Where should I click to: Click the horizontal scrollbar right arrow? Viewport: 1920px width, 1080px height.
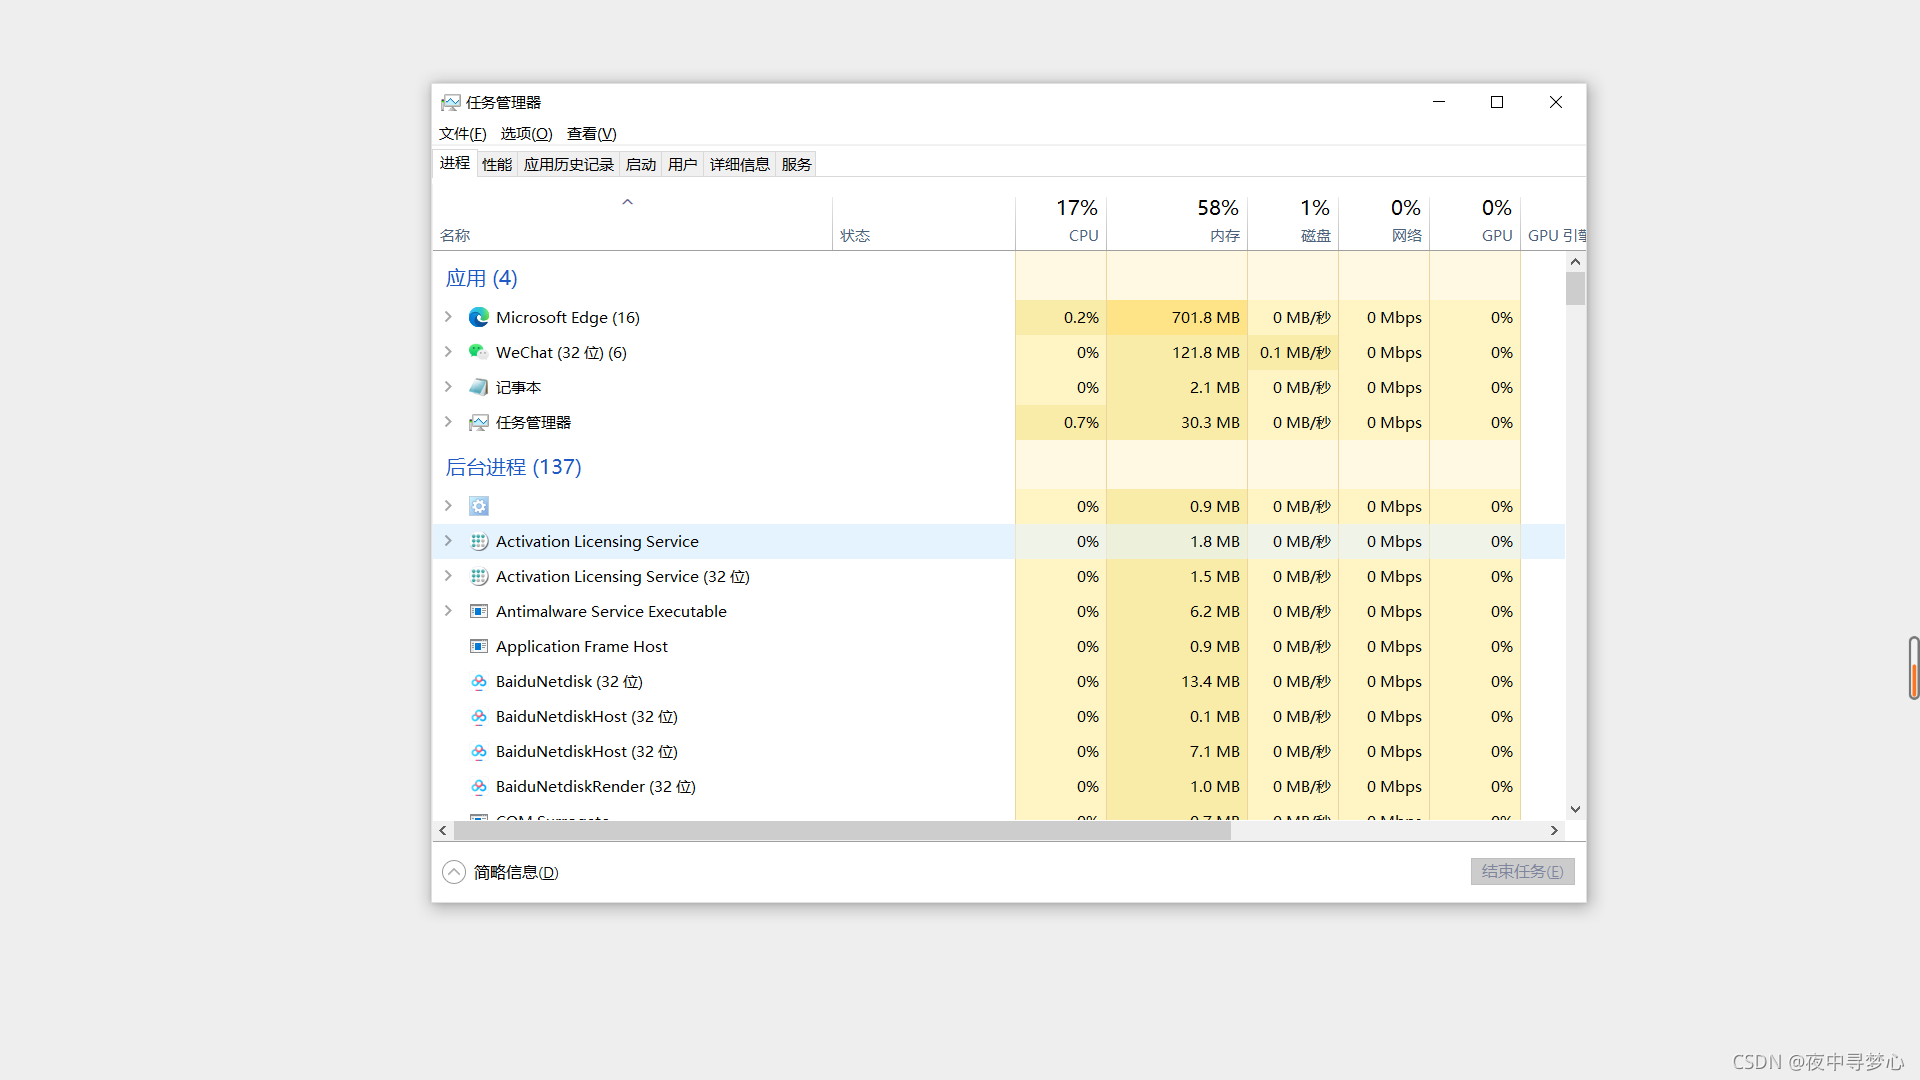tap(1554, 830)
